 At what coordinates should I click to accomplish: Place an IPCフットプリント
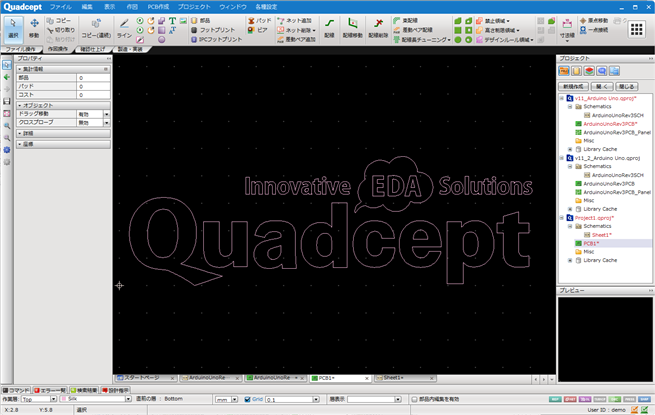(216, 39)
